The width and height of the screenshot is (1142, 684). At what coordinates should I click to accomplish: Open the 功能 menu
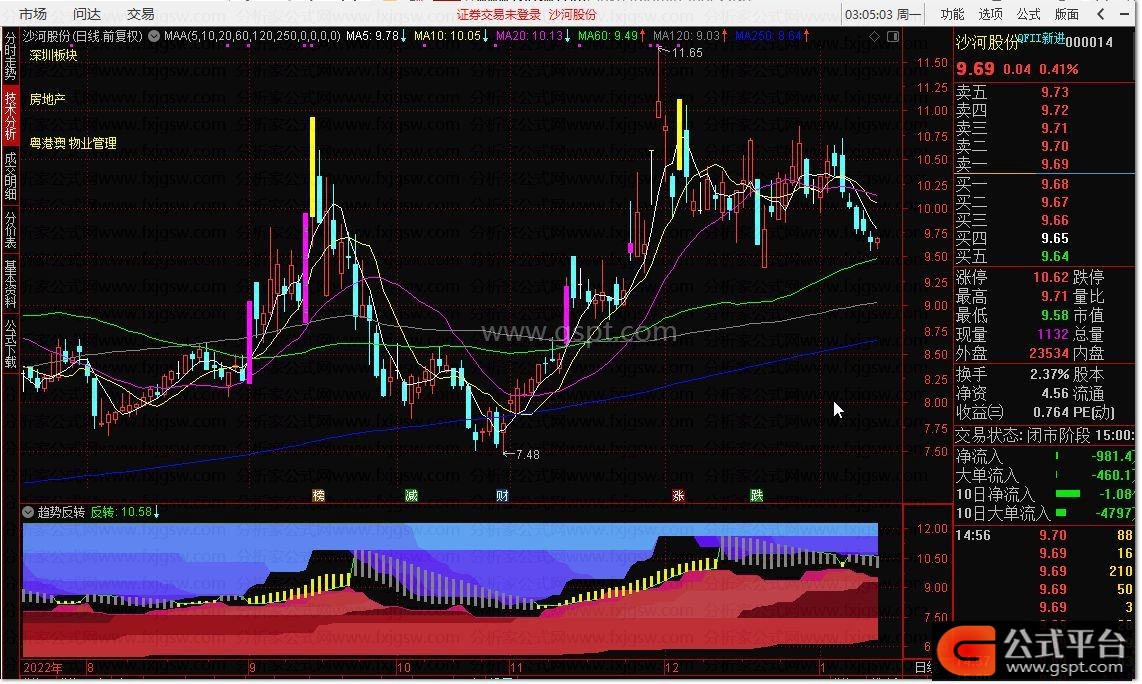pyautogui.click(x=952, y=14)
